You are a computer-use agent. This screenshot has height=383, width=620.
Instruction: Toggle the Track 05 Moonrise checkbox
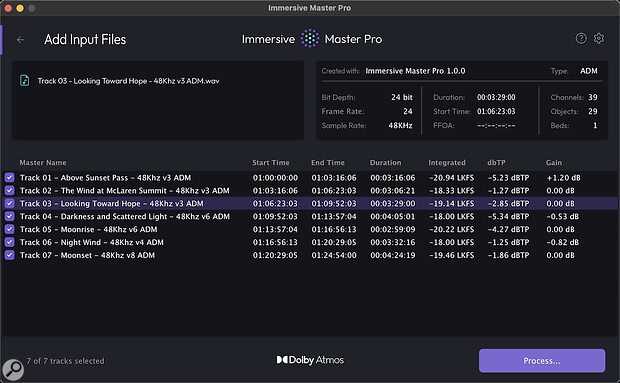9,229
